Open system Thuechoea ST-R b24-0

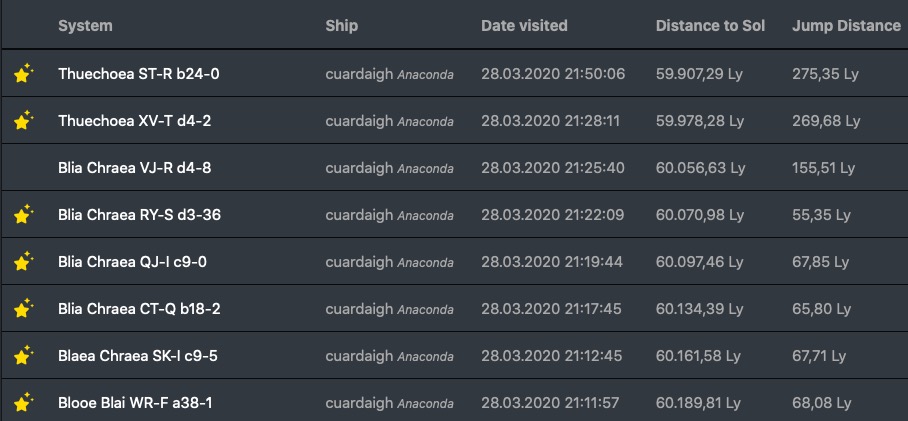(x=139, y=73)
